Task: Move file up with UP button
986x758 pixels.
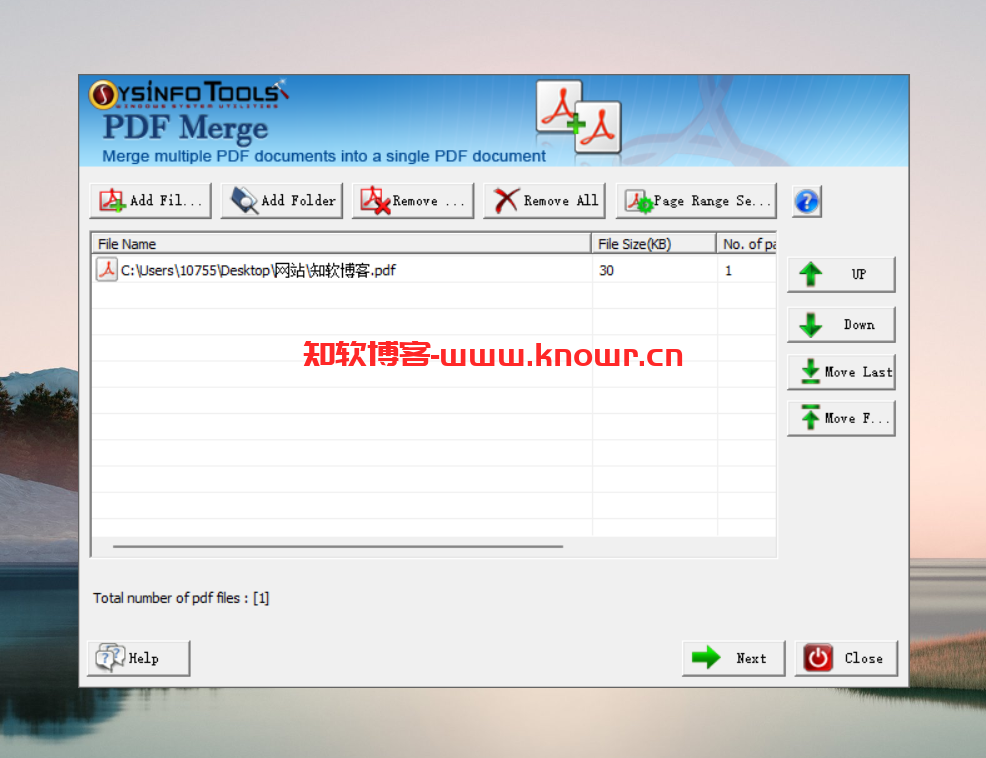Action: click(x=841, y=274)
